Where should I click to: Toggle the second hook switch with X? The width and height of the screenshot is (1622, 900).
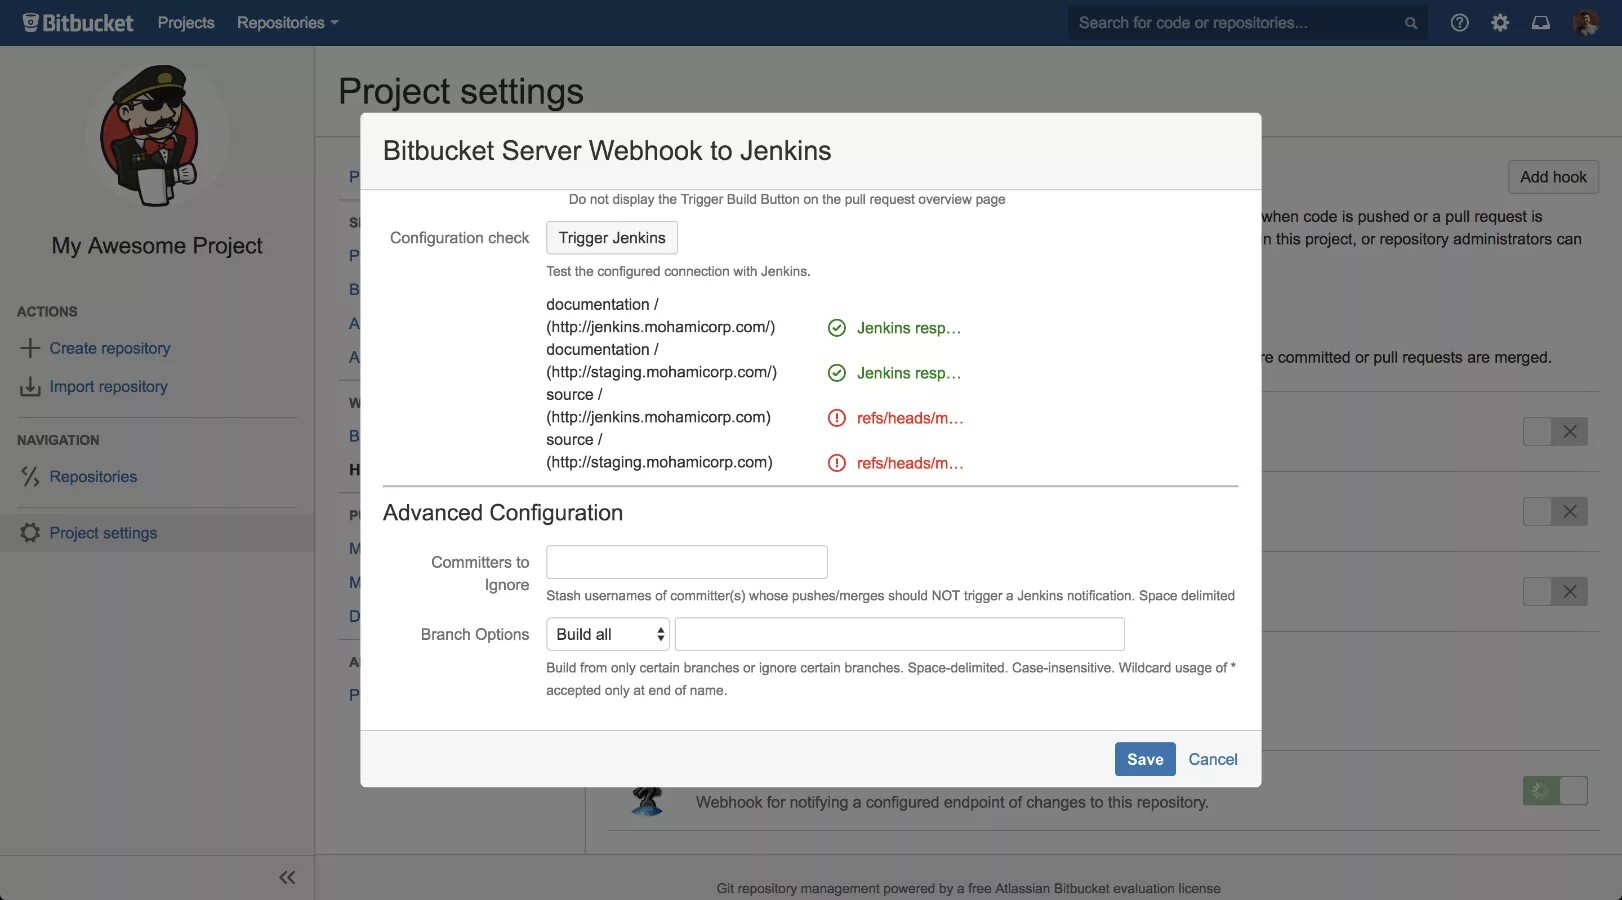1555,512
